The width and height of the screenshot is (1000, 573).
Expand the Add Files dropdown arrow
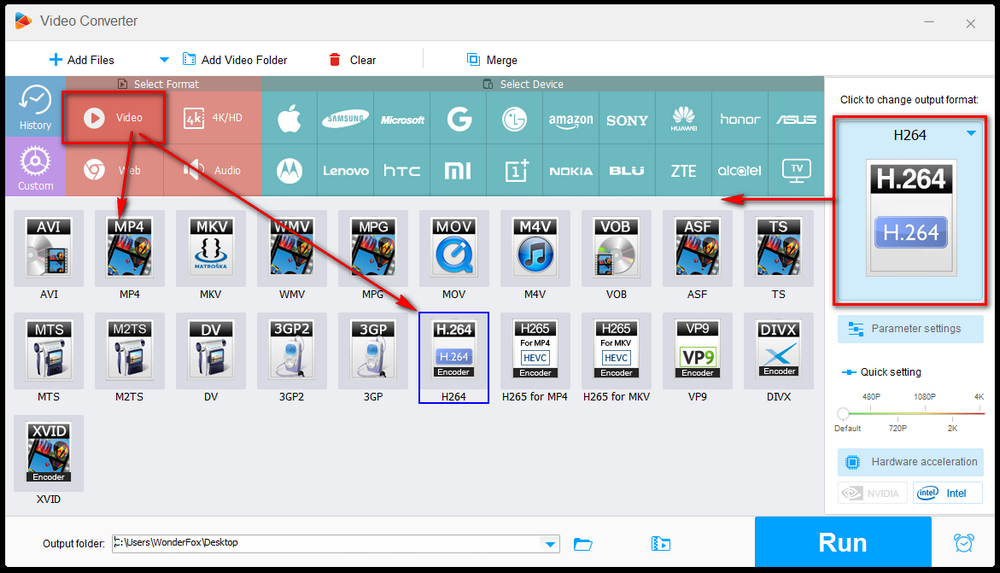165,60
